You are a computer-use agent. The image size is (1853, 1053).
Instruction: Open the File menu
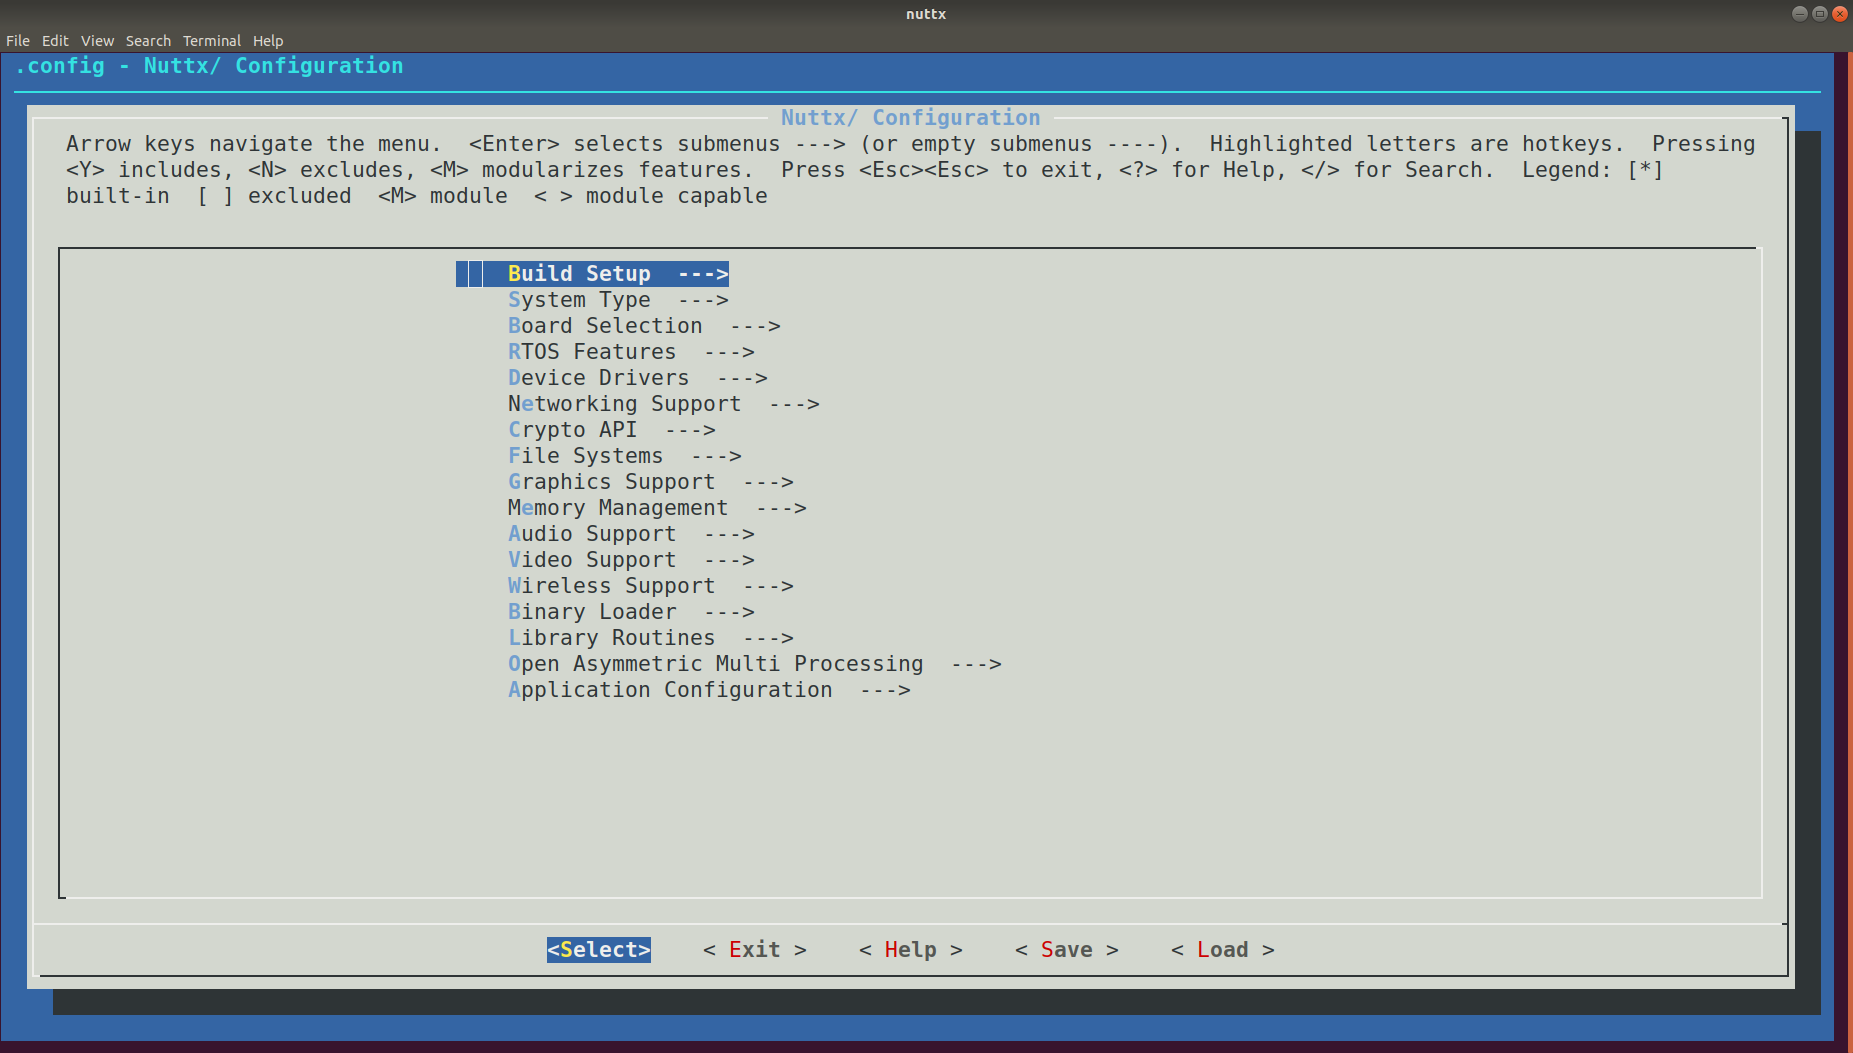click(x=18, y=41)
